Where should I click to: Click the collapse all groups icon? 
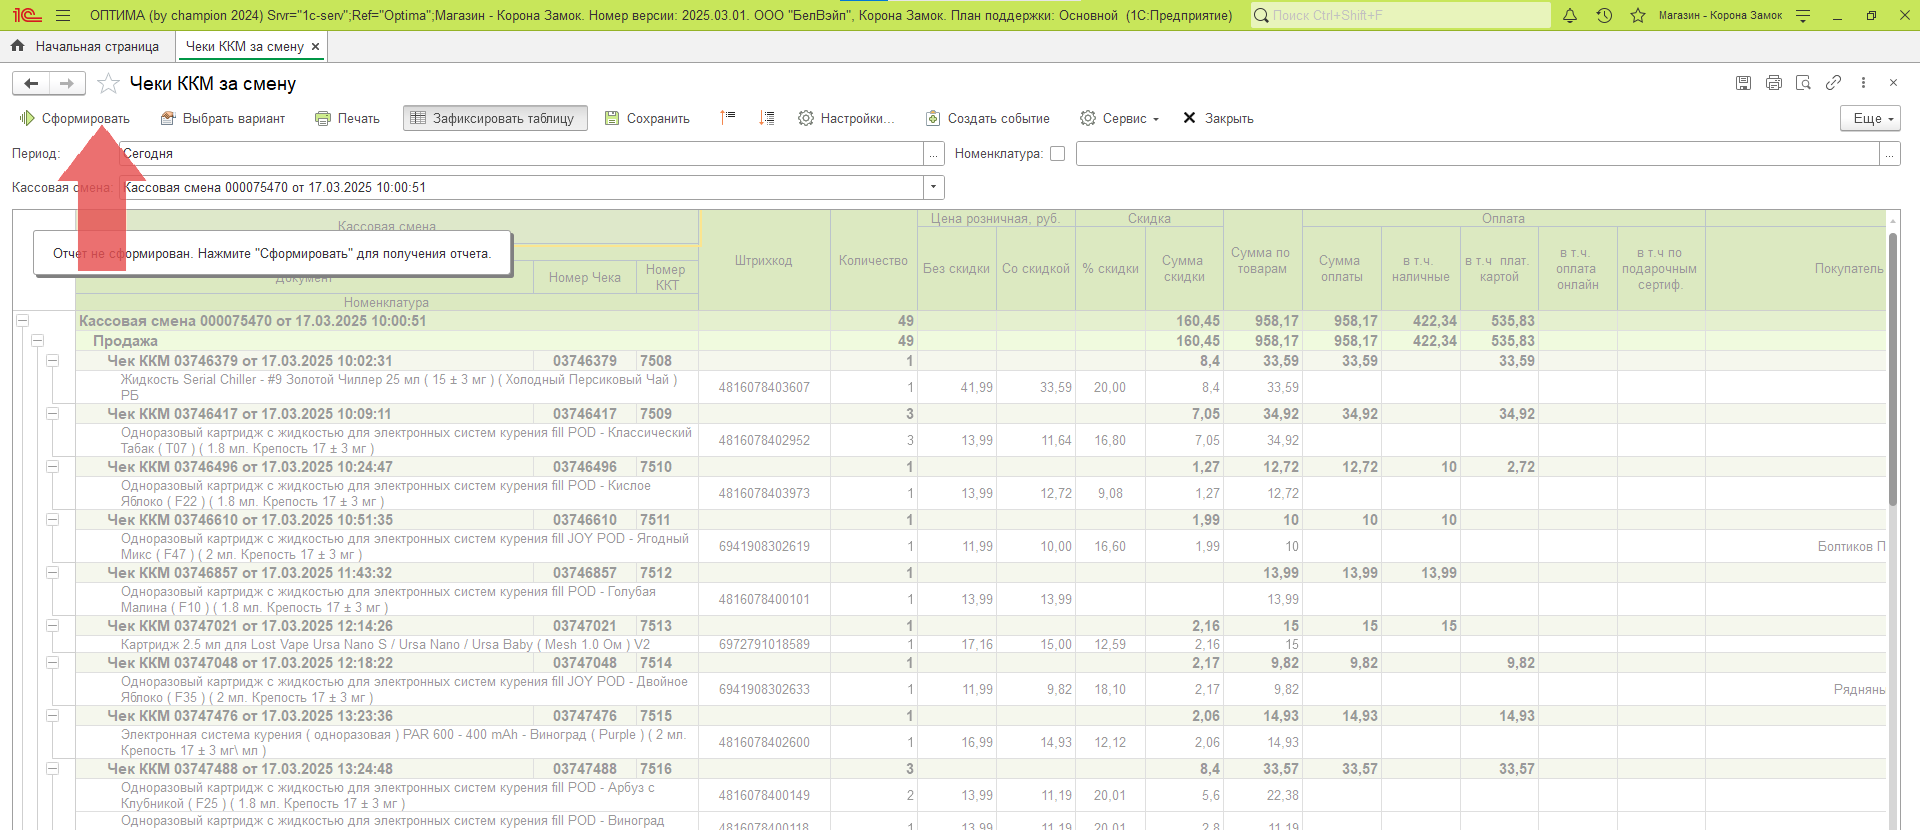[x=728, y=118]
